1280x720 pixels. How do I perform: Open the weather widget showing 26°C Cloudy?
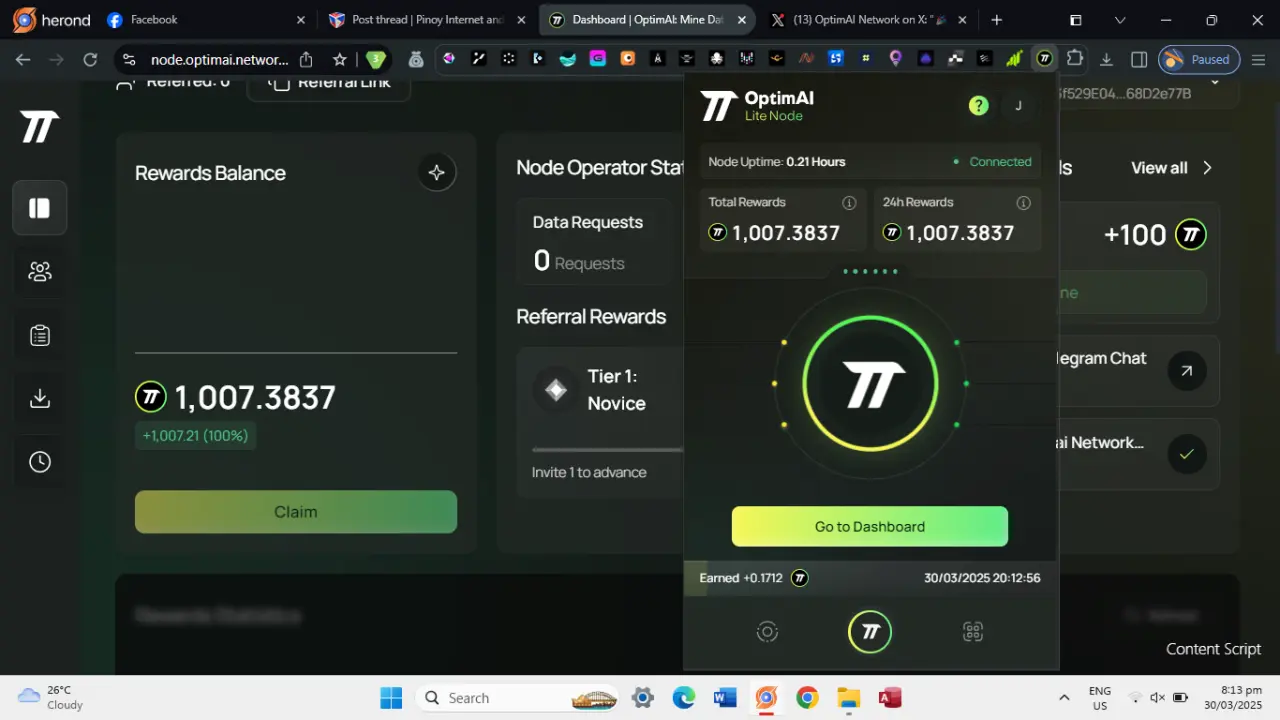pos(51,697)
